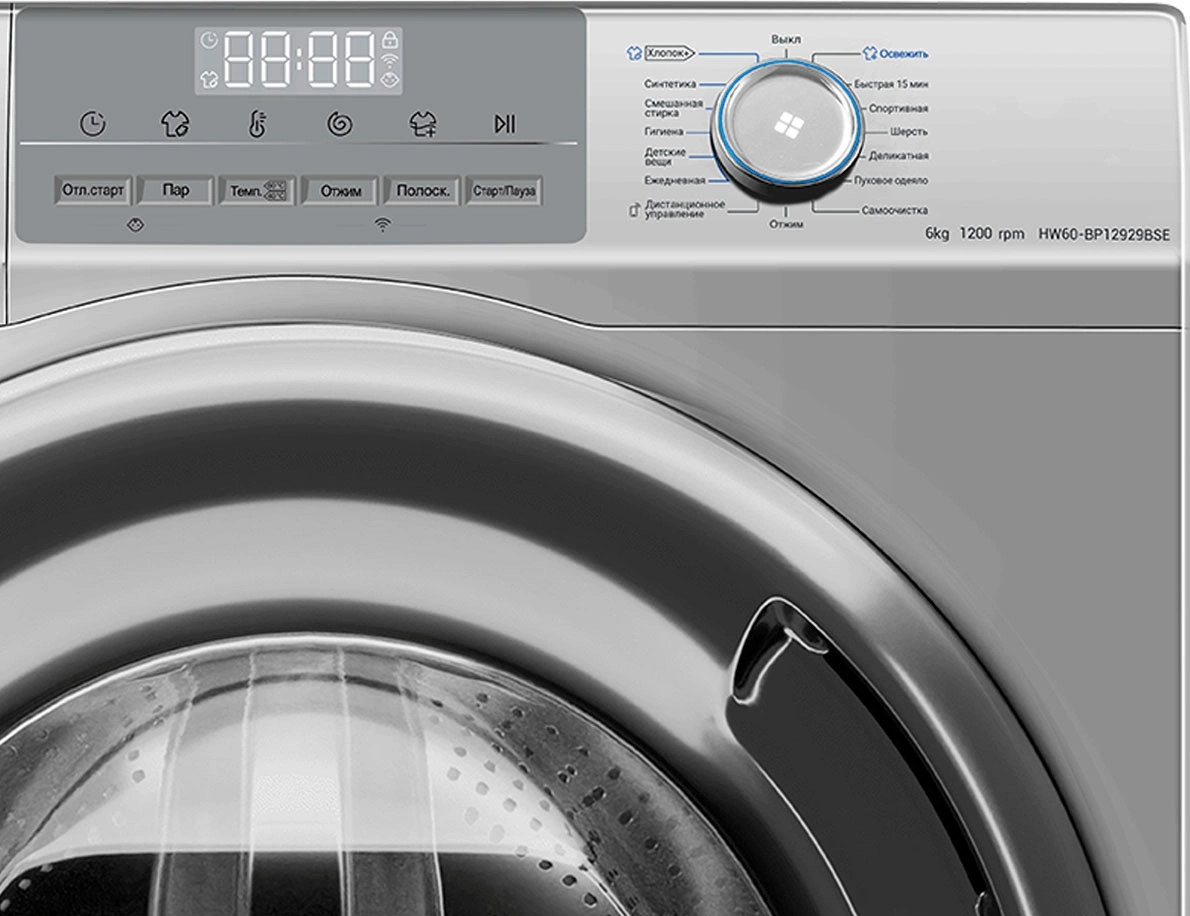Tap the steam shirt icon
Image resolution: width=1190 pixels, height=916 pixels.
coord(175,124)
